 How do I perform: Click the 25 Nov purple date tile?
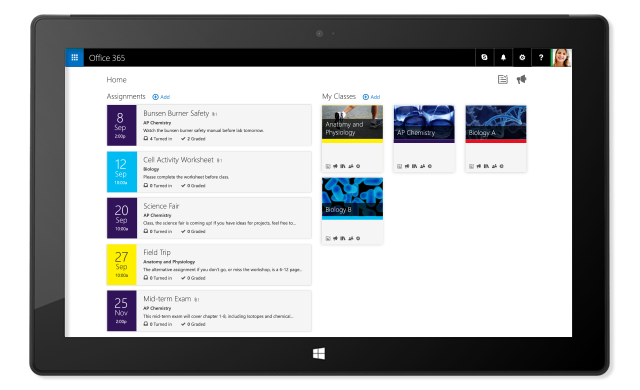(122, 310)
